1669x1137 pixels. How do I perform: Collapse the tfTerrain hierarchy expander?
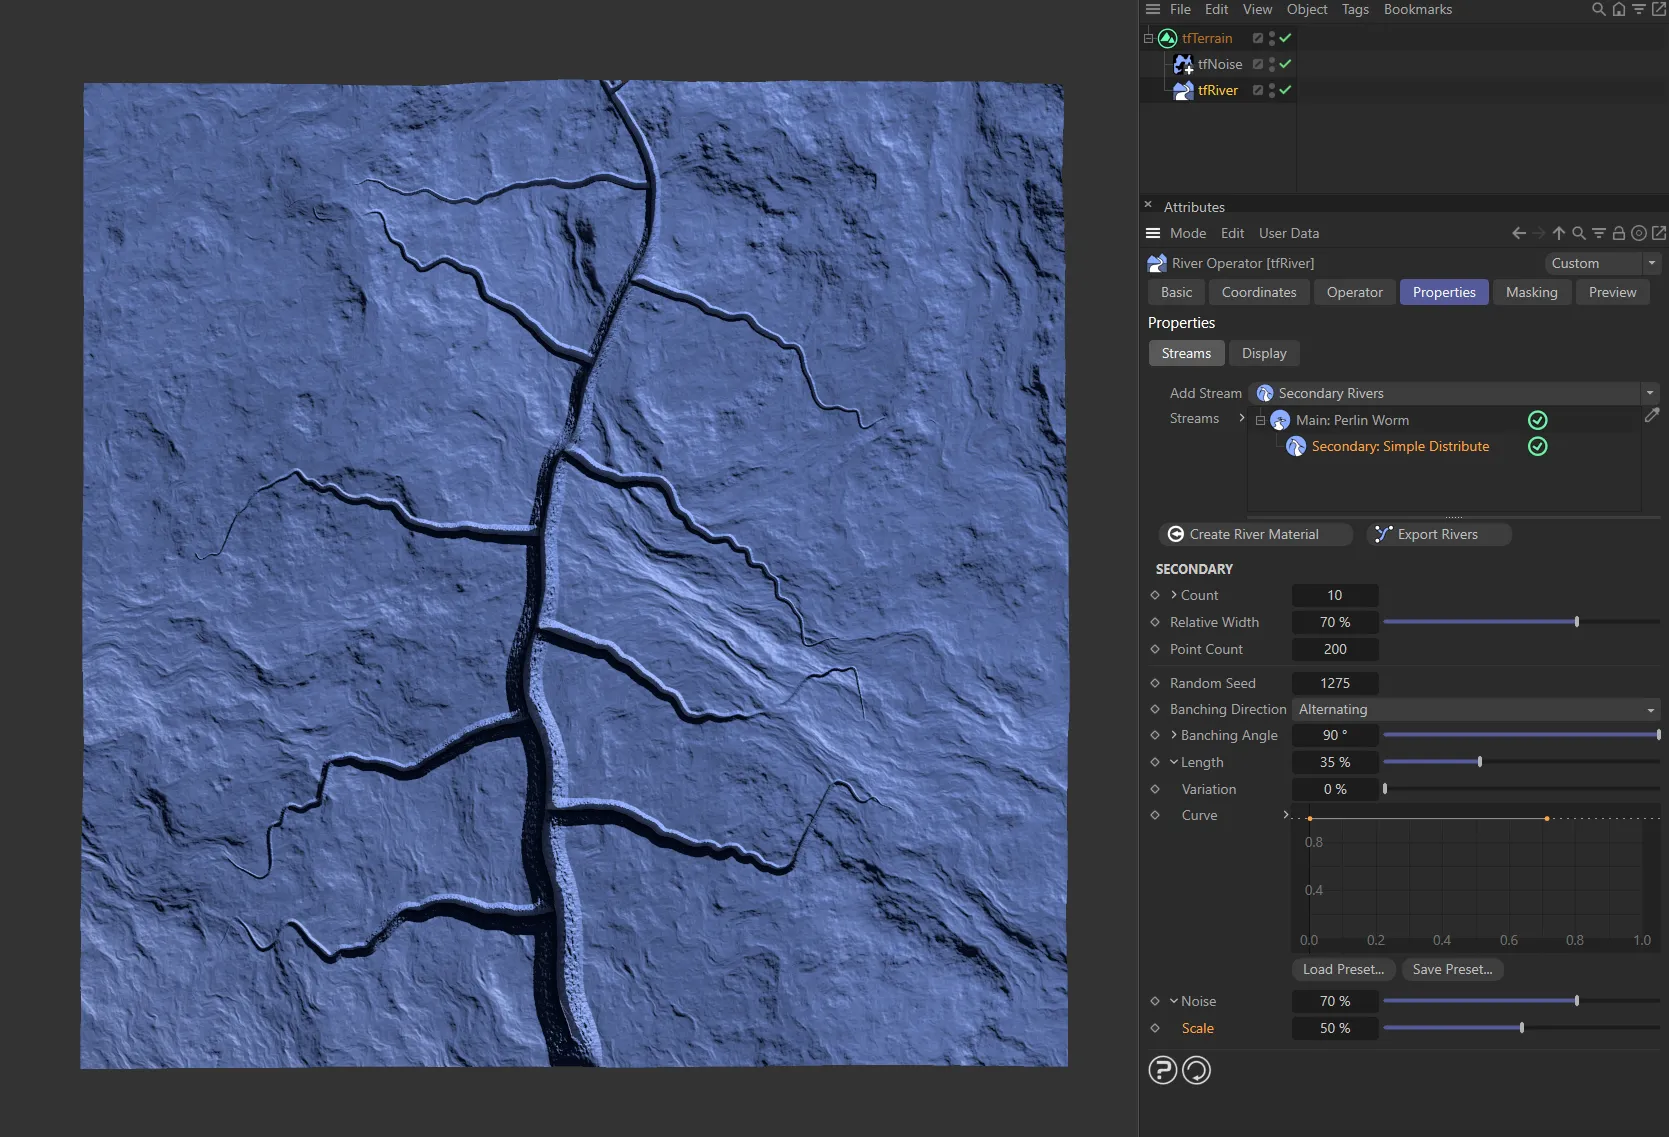tap(1147, 38)
